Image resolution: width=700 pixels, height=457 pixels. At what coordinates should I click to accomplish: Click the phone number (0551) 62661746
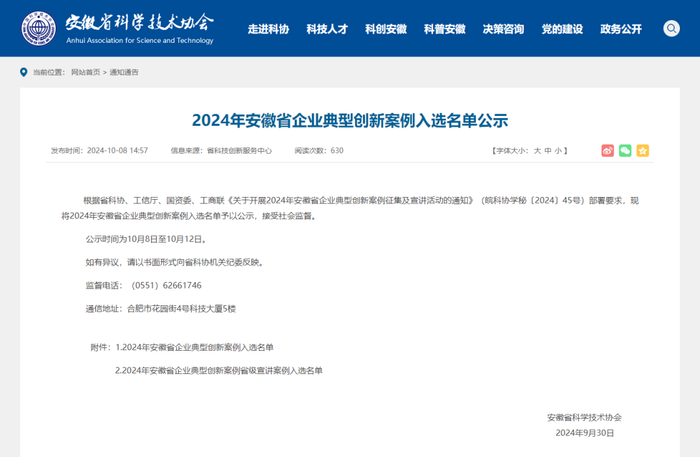tap(167, 285)
